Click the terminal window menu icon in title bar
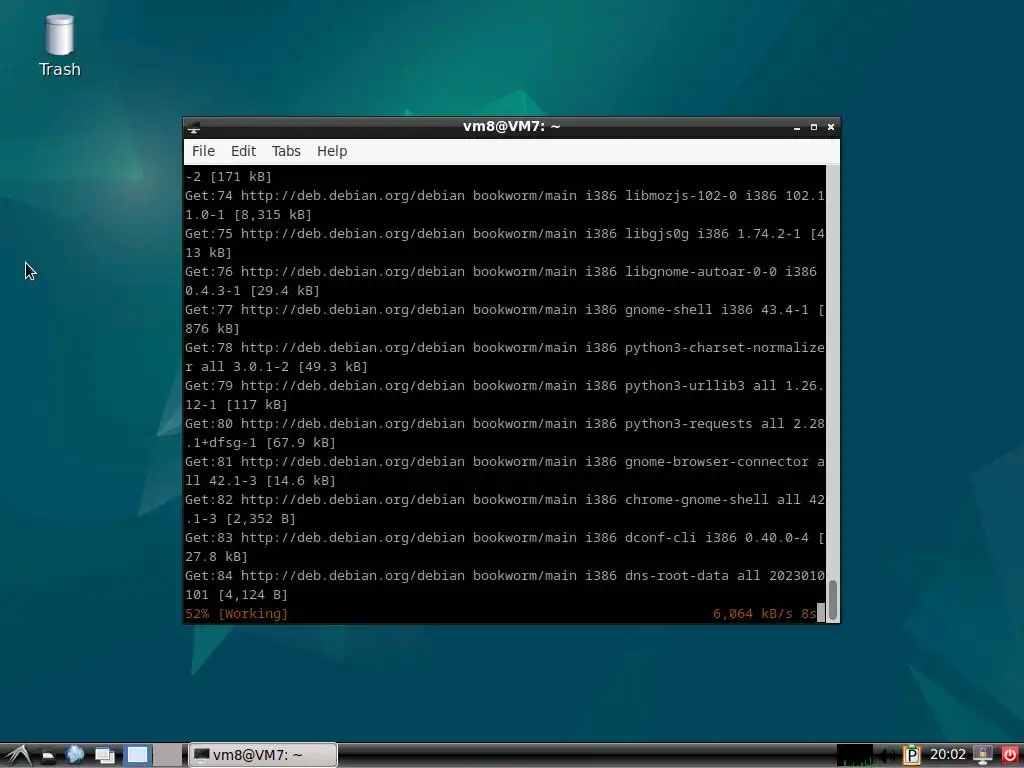This screenshot has height=768, width=1024. tap(193, 127)
